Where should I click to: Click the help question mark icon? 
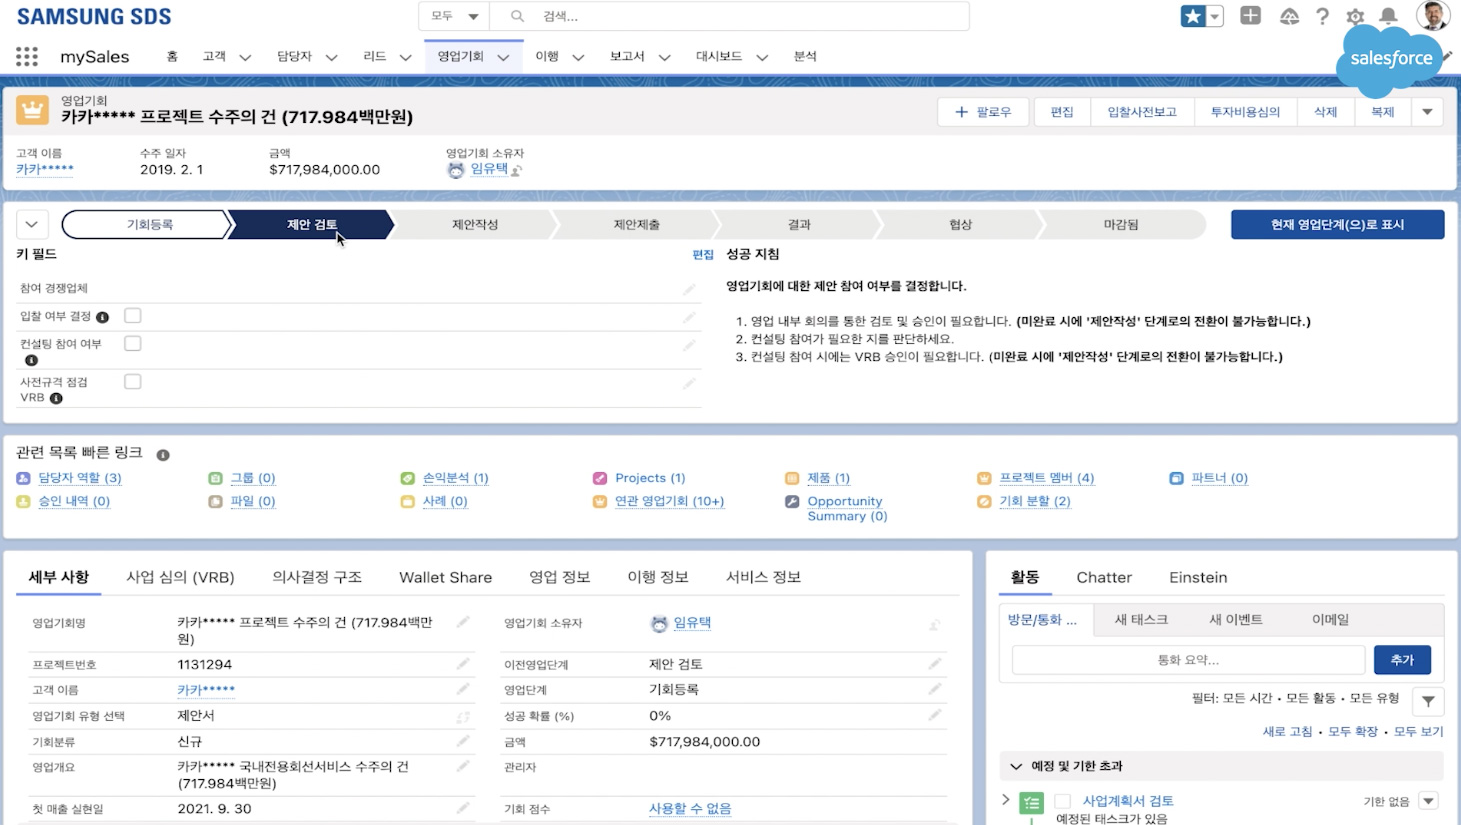pos(1322,16)
